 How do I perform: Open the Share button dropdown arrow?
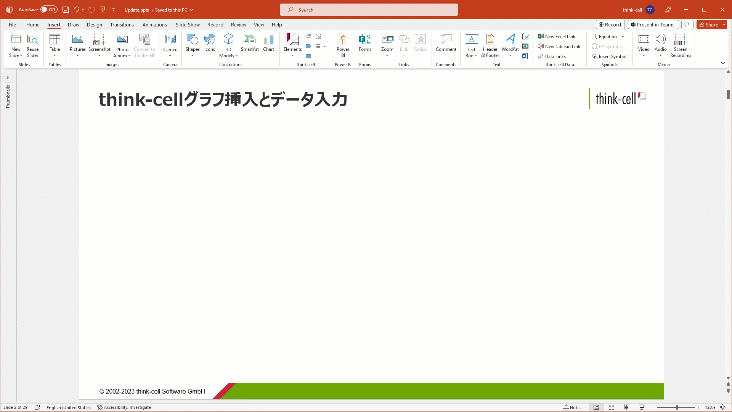(x=724, y=25)
